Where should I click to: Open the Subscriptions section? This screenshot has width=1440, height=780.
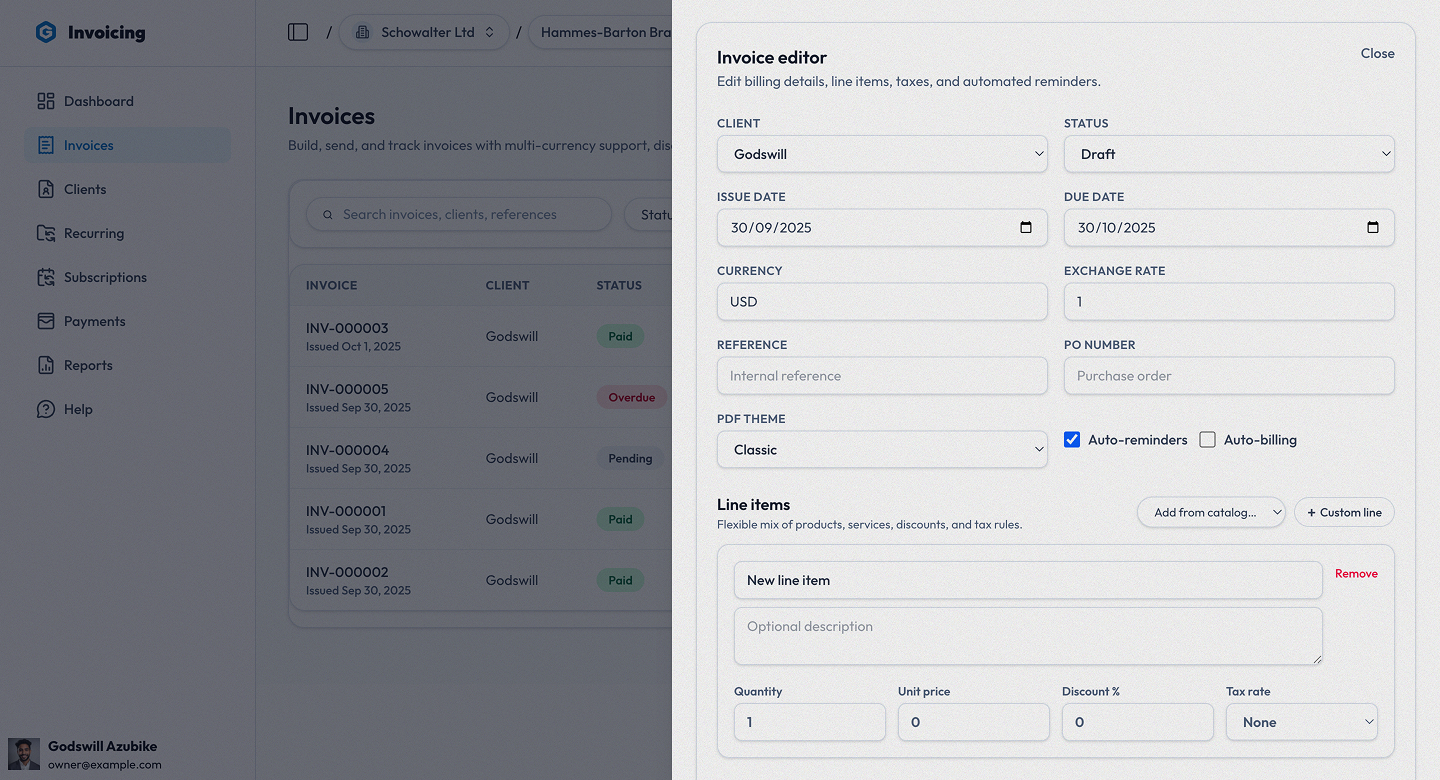[105, 277]
